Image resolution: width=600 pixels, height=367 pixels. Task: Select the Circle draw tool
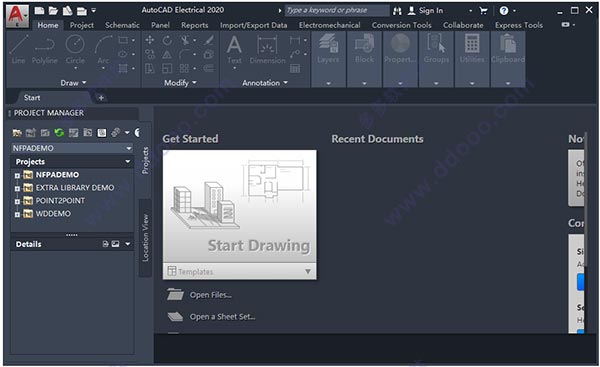click(x=75, y=49)
